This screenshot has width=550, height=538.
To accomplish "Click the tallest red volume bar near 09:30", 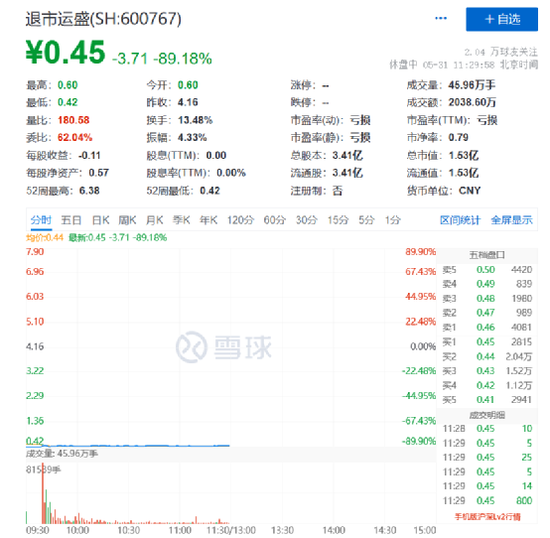I will [x=43, y=493].
